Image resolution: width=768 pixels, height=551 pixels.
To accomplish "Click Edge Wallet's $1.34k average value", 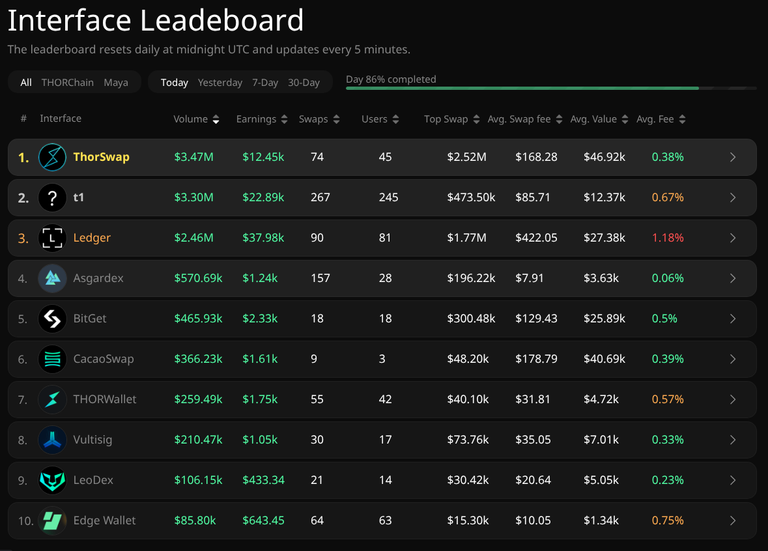I will pyautogui.click(x=601, y=521).
